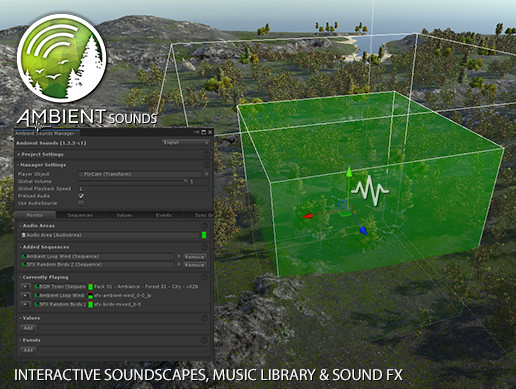Click the red X-axis gizmo arrow
Viewport: 516px width, 389px height.
point(308,216)
